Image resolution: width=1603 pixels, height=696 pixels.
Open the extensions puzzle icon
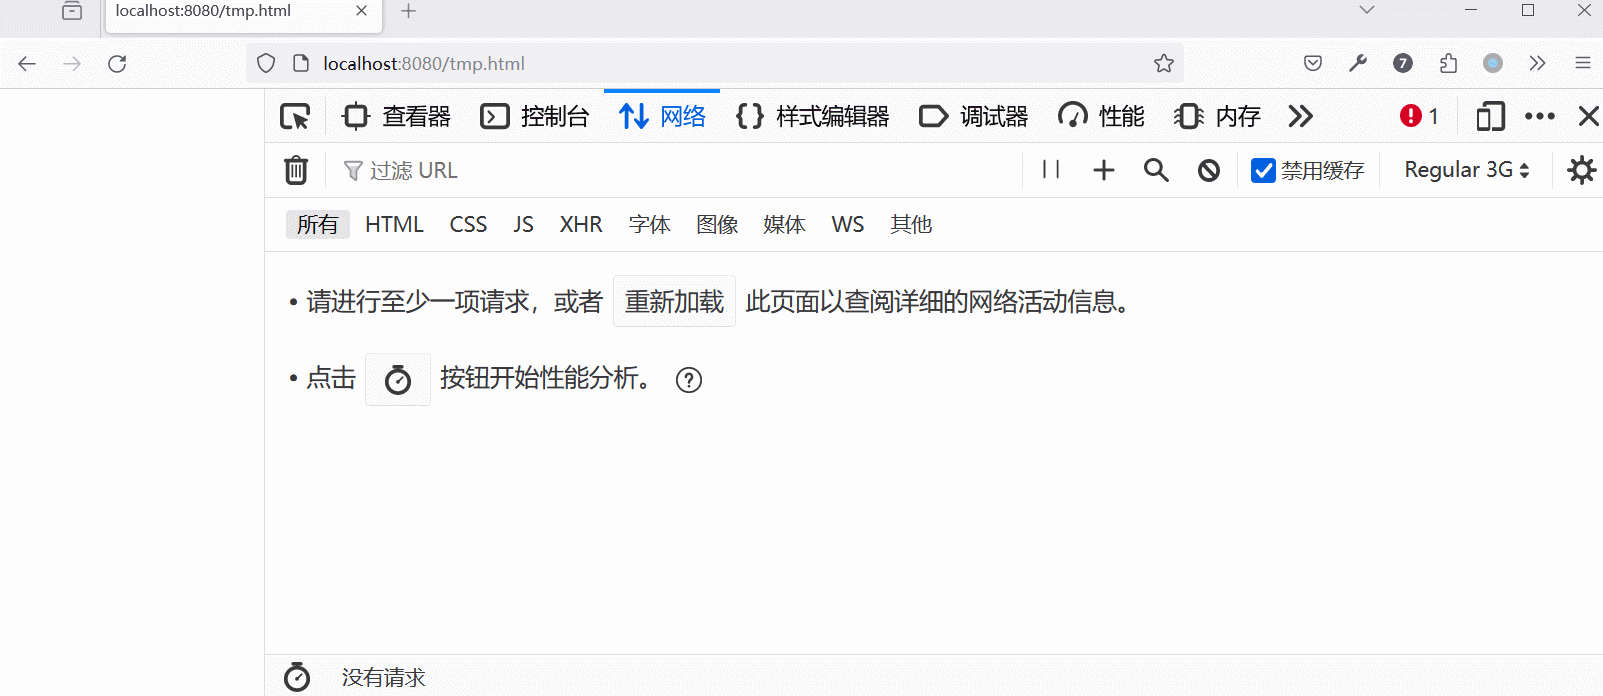coord(1448,64)
